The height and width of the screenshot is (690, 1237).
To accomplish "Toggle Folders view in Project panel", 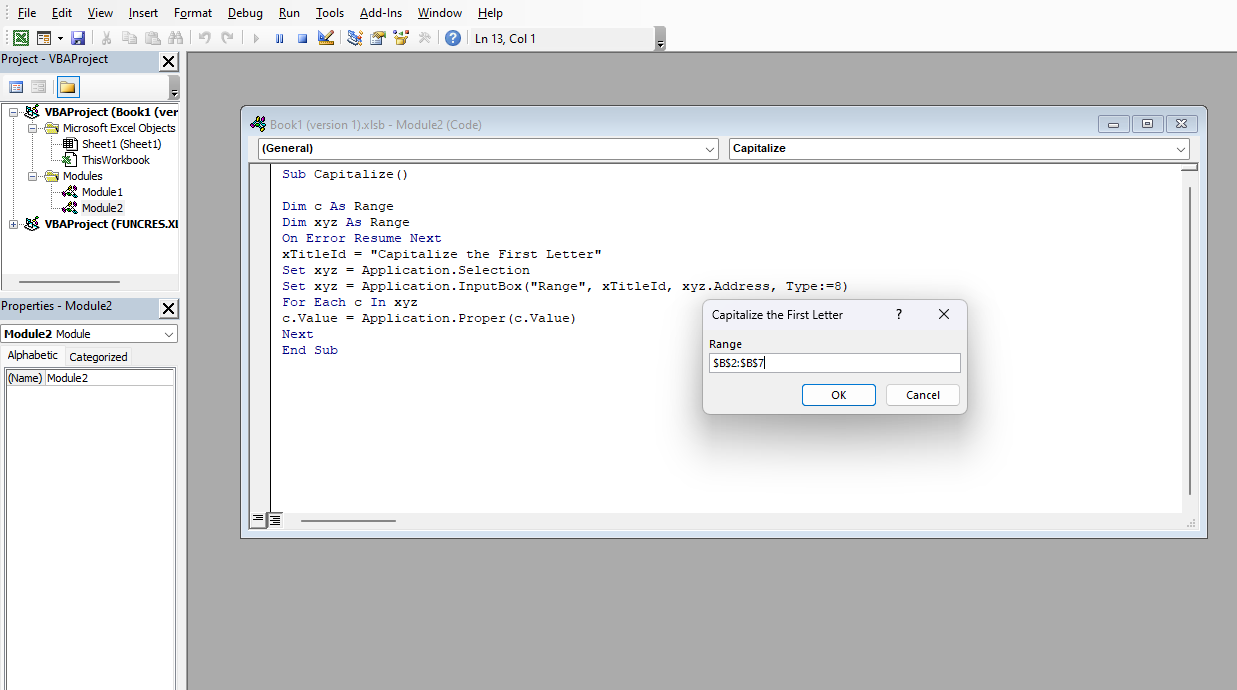I will [68, 87].
